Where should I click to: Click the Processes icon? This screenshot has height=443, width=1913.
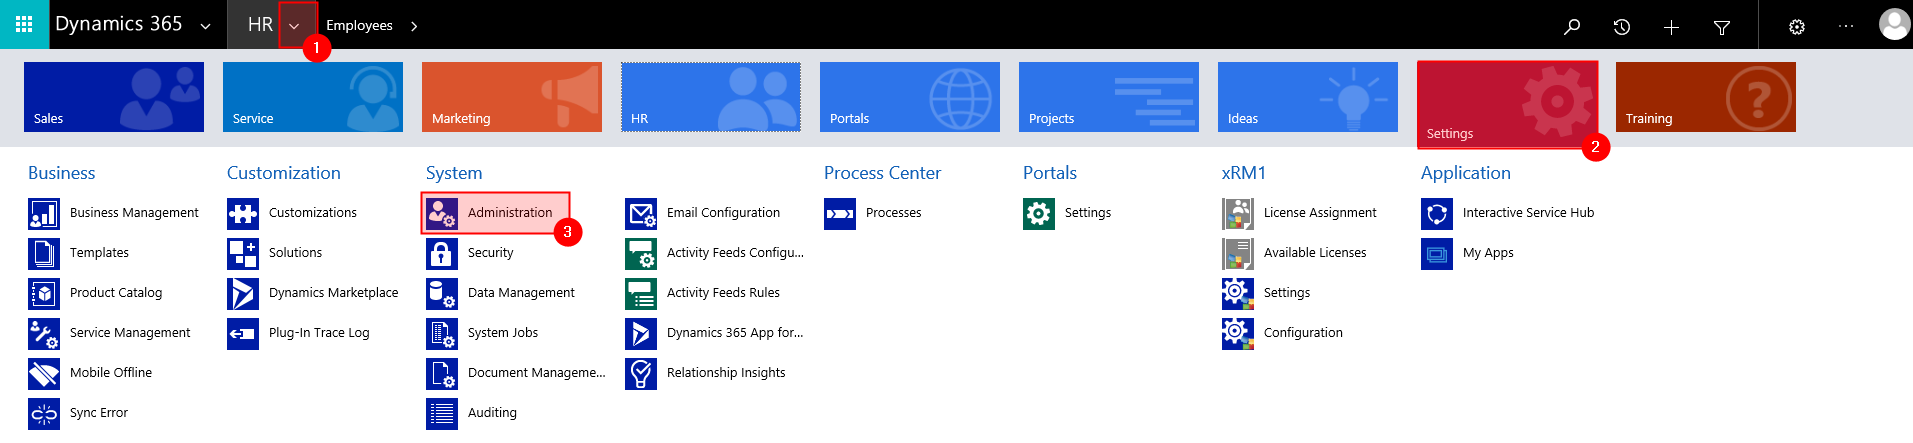click(840, 214)
